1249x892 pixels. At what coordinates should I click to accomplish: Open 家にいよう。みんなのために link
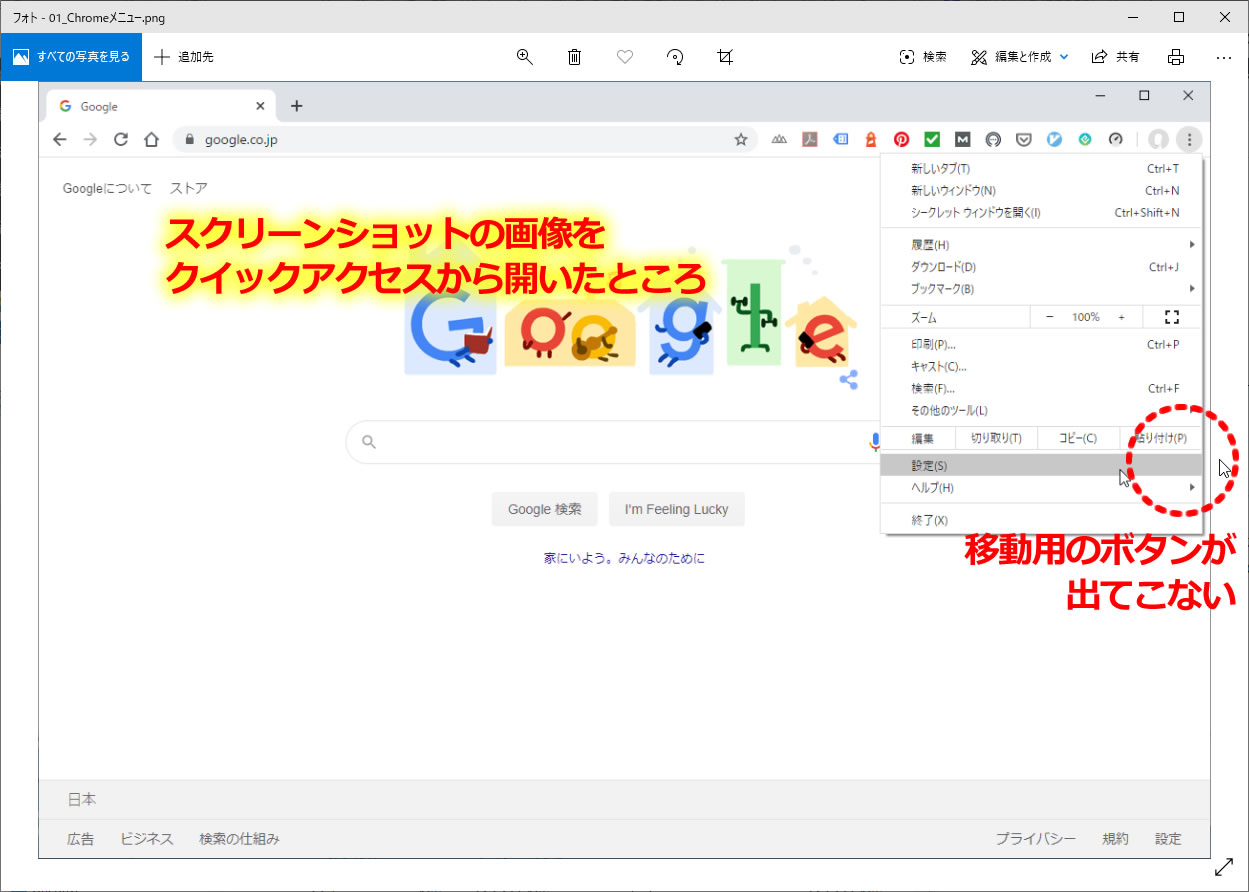point(624,559)
